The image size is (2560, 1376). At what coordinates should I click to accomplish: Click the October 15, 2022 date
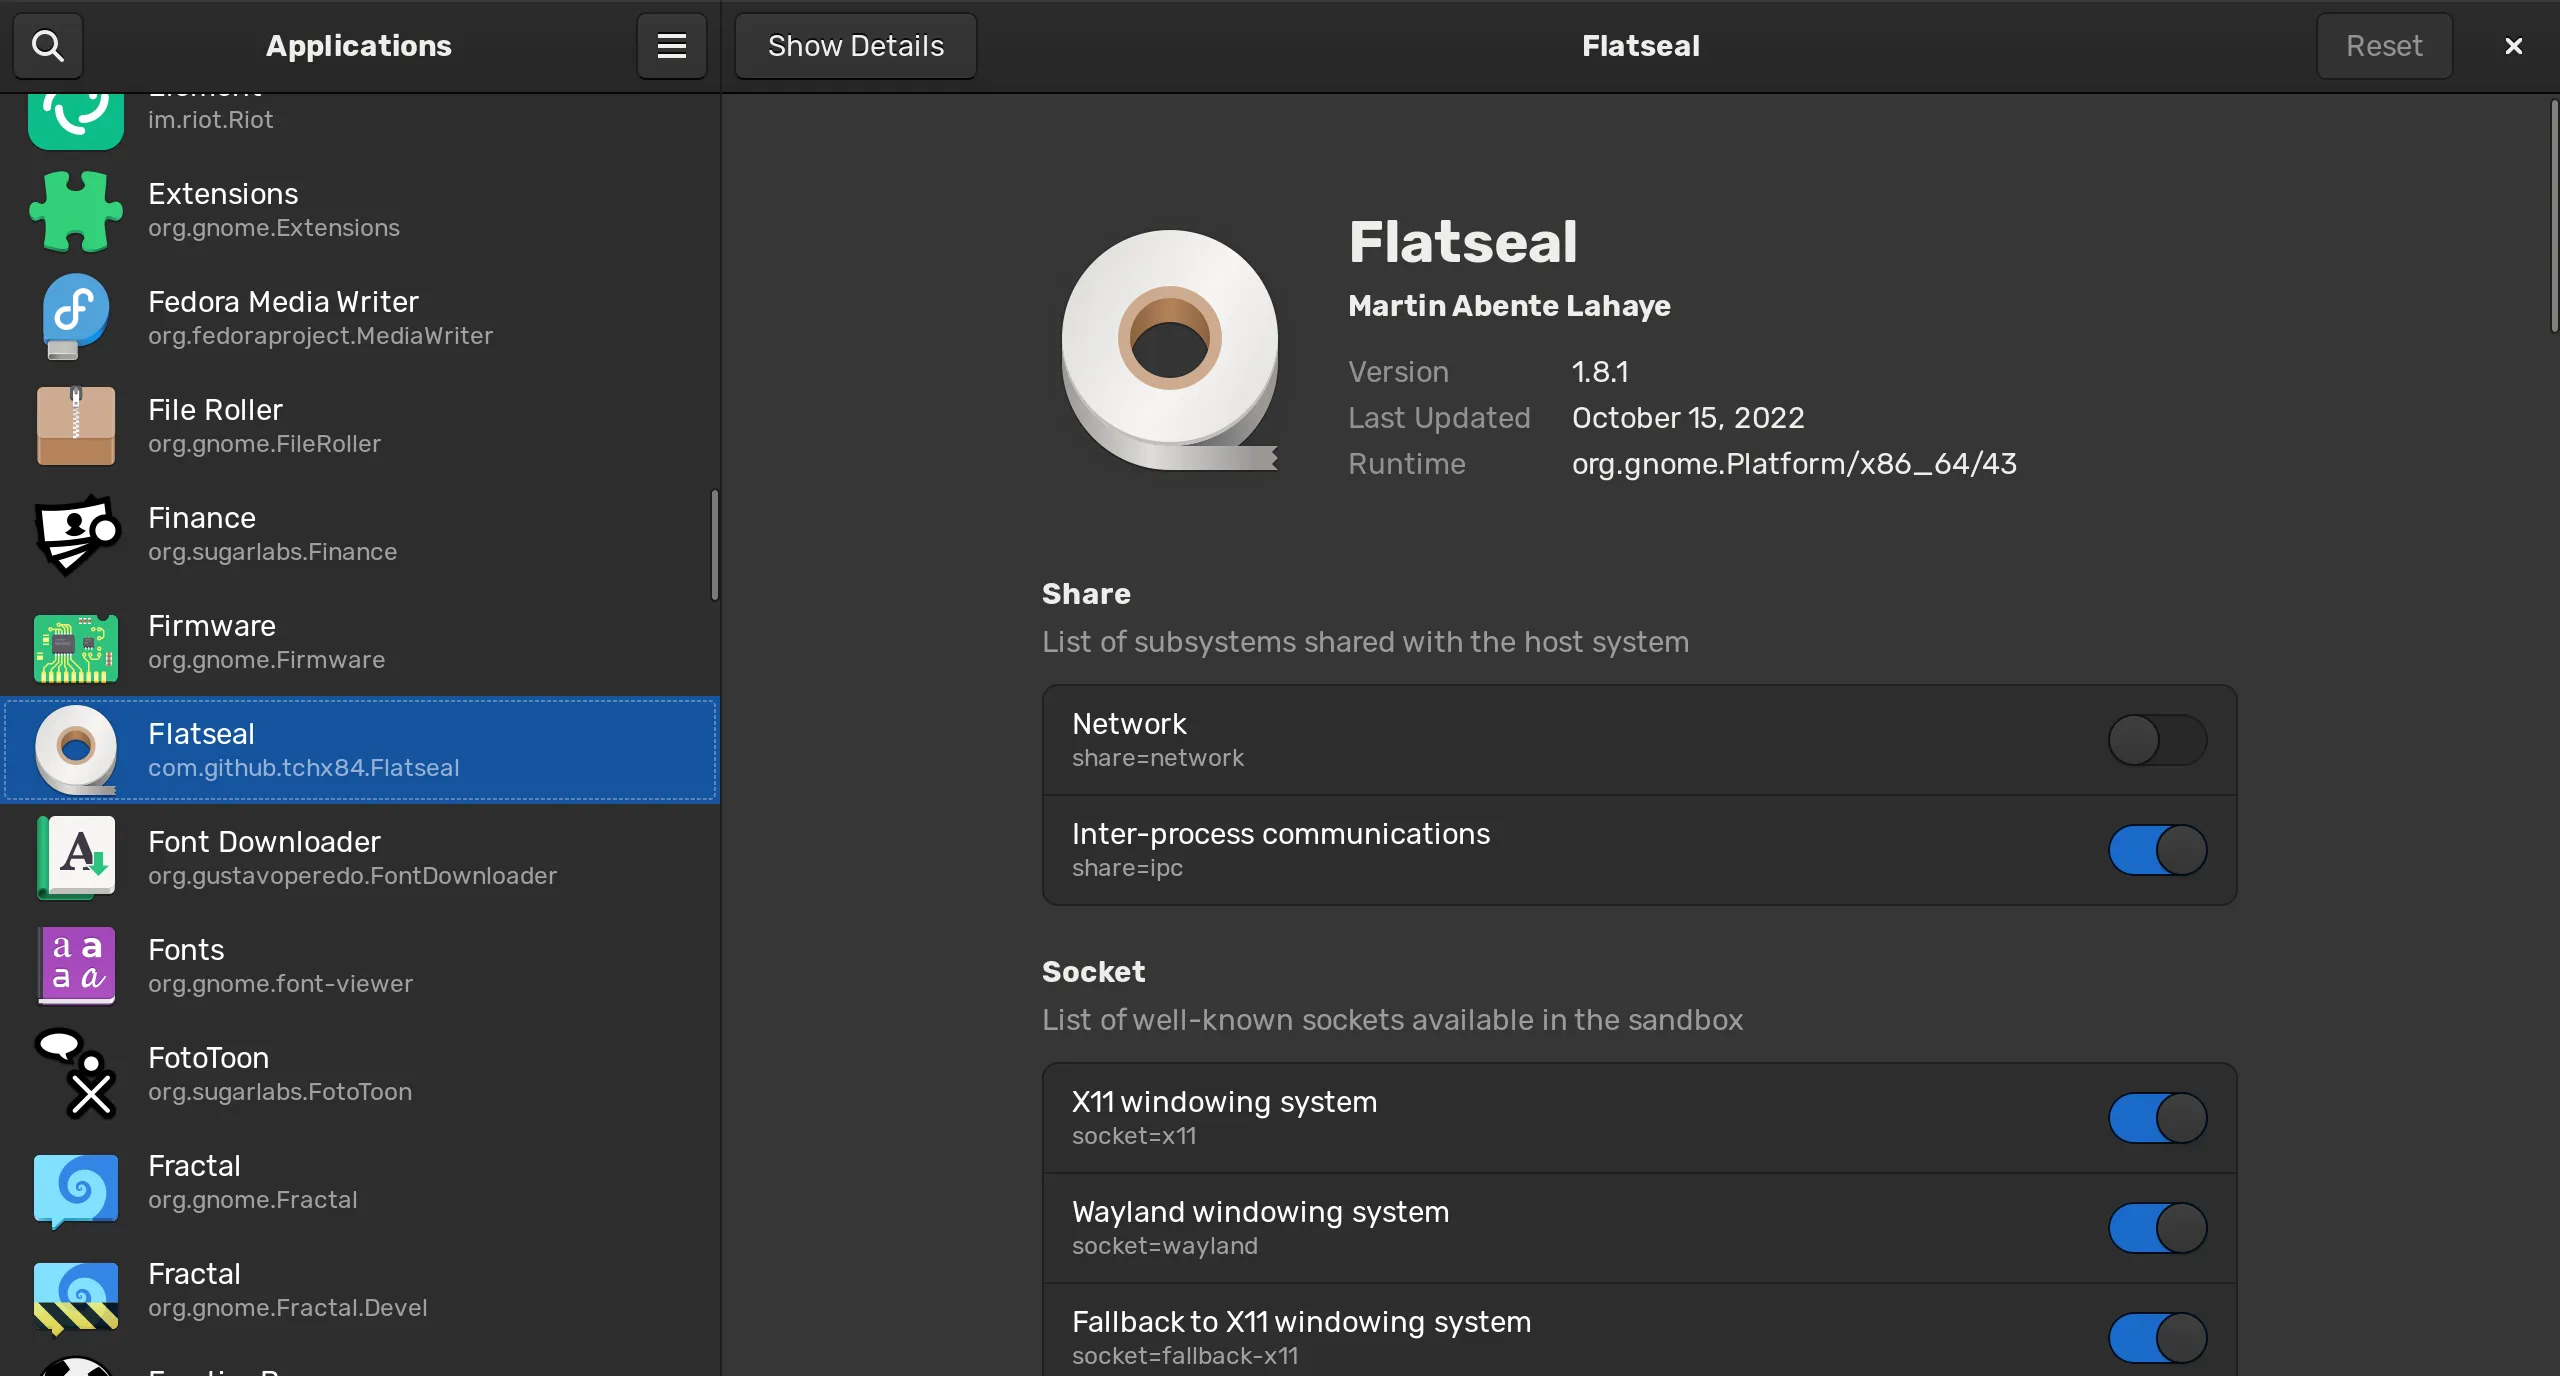(x=1688, y=418)
